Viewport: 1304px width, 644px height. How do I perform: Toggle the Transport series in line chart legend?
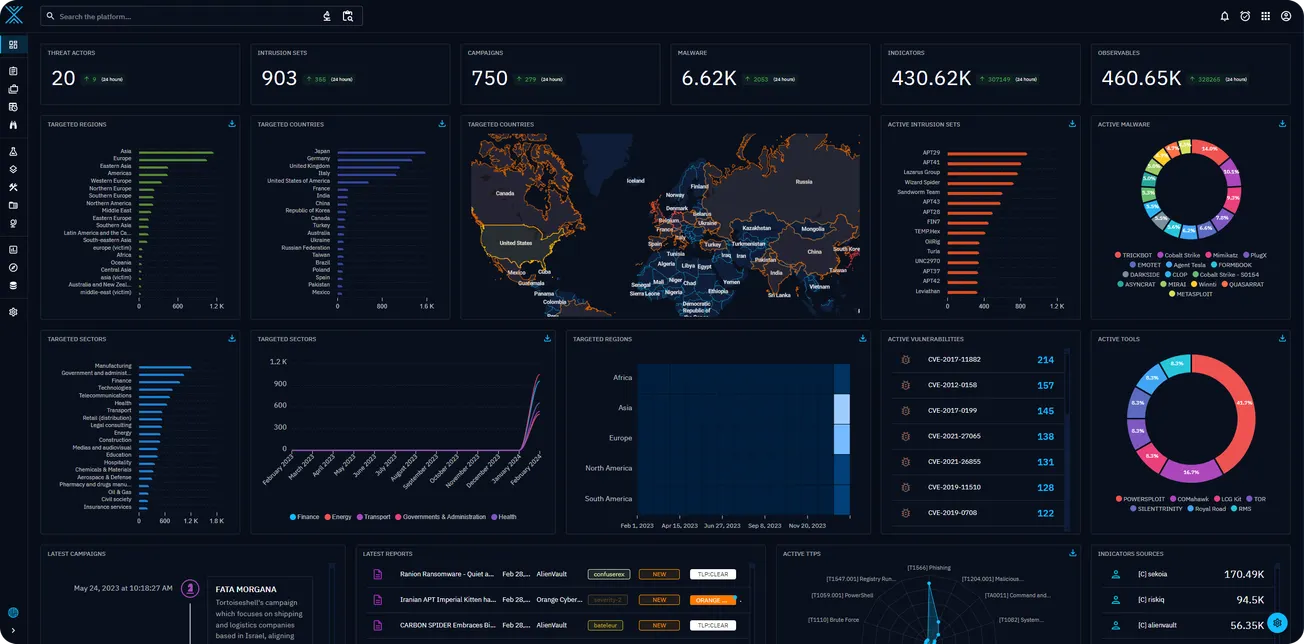click(373, 517)
